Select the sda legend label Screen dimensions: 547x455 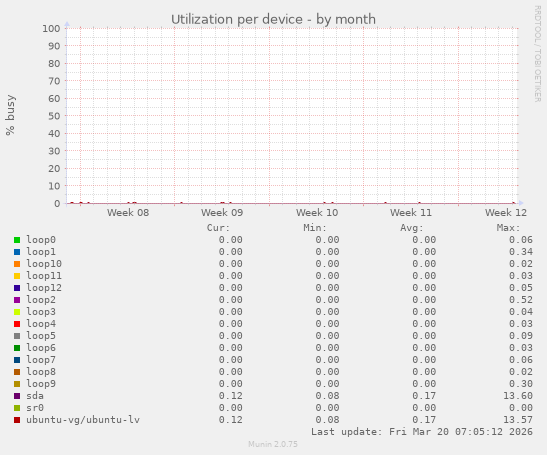(35, 396)
